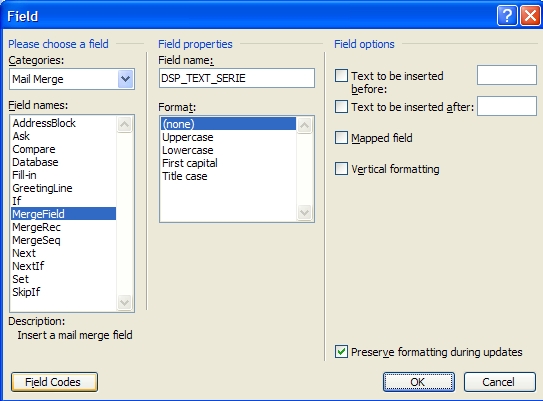This screenshot has width=543, height=401.
Task: Choose Title case format option
Action: [185, 176]
